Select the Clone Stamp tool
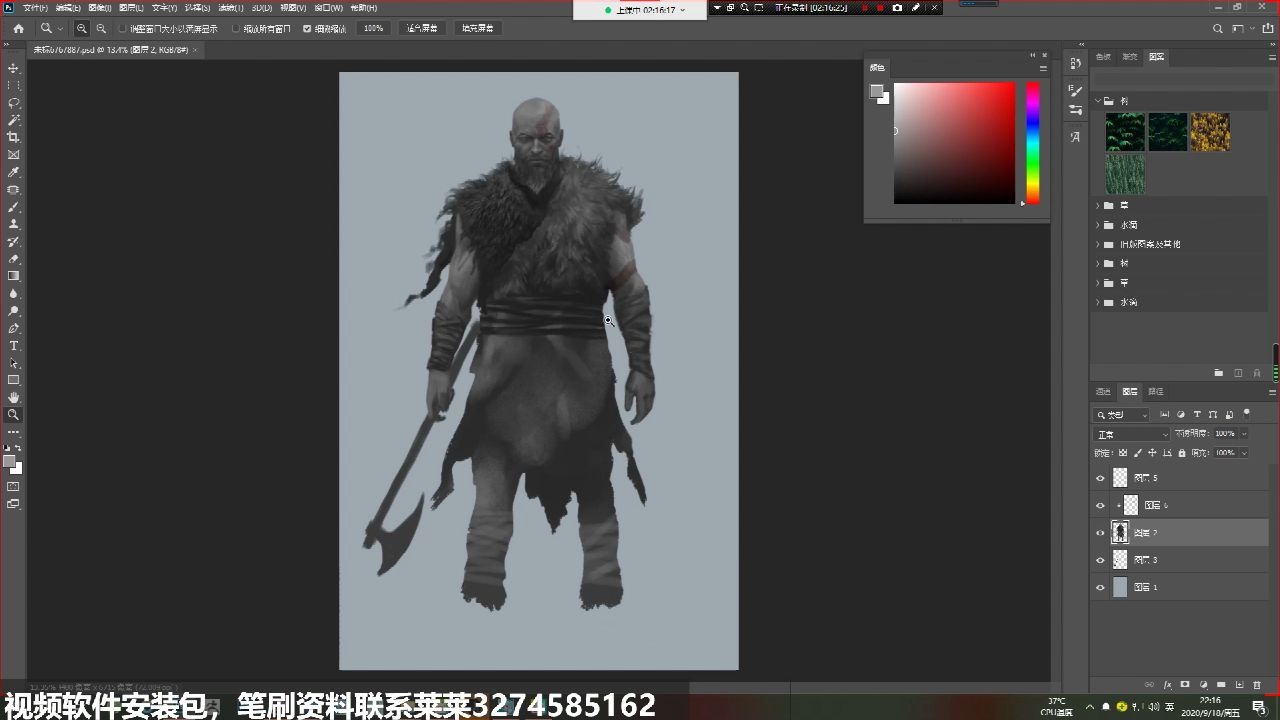Screen dimensions: 1280x720 coord(13,224)
